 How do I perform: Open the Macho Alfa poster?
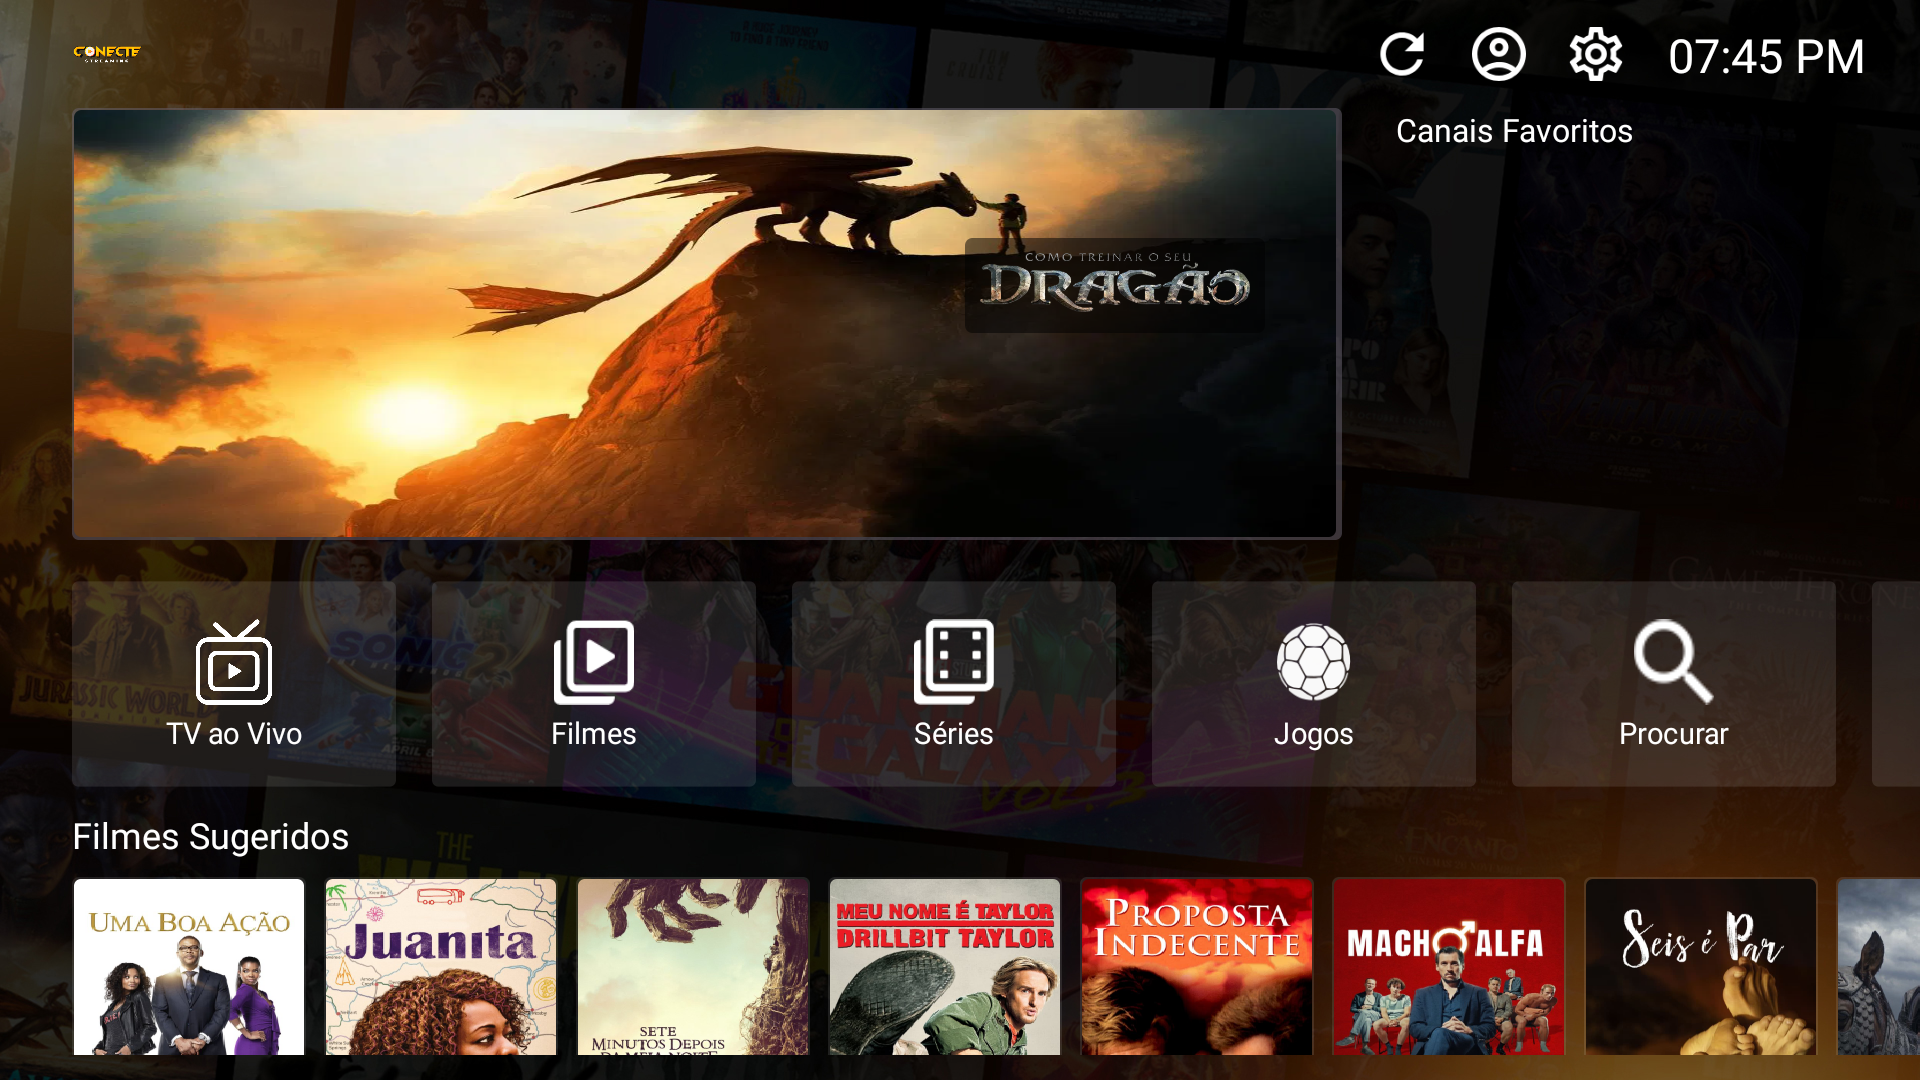tap(1449, 966)
